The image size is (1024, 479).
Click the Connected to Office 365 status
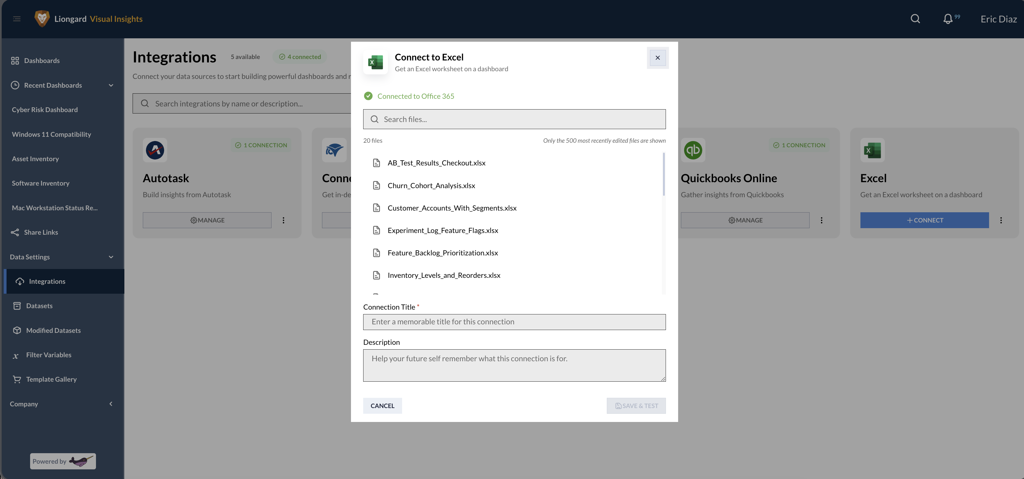pyautogui.click(x=409, y=96)
